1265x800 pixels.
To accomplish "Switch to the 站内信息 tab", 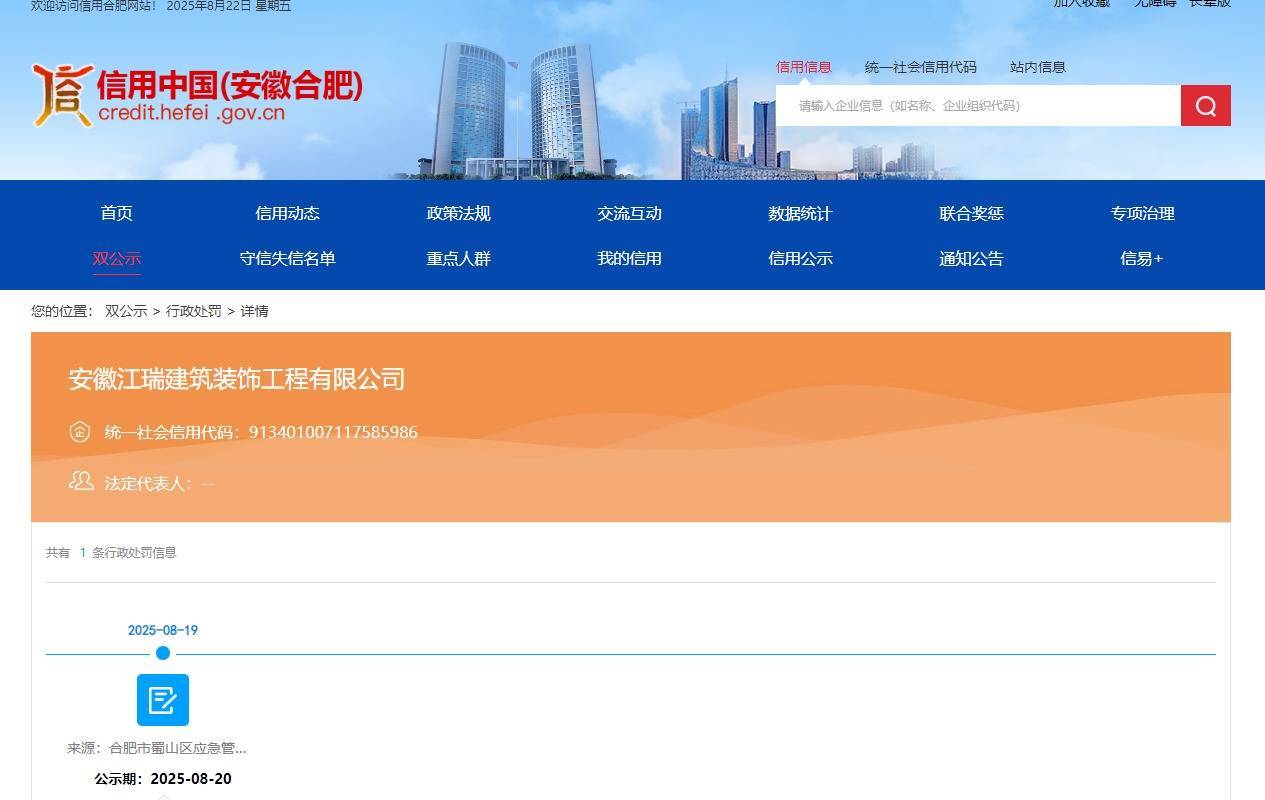I will [1038, 67].
